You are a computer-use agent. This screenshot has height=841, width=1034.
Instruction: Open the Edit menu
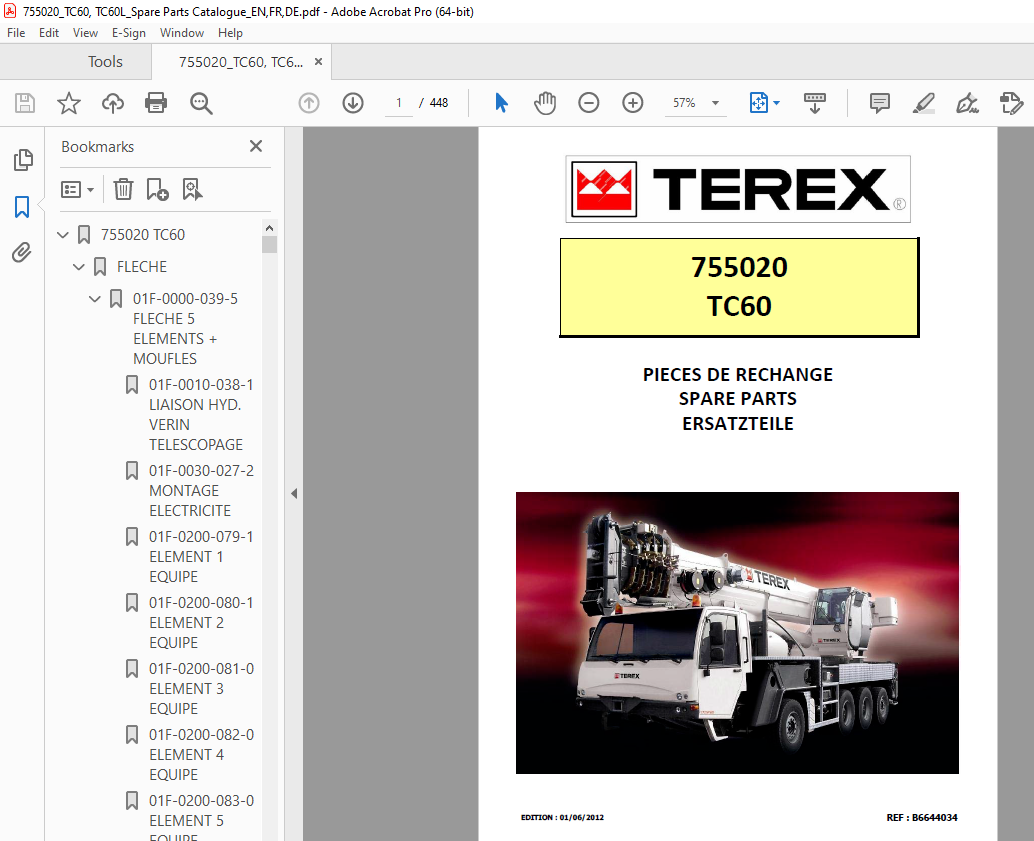49,33
